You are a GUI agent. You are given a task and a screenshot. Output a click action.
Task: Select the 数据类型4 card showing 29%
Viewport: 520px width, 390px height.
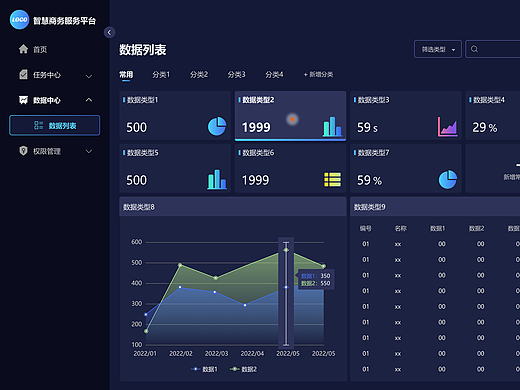coord(493,115)
